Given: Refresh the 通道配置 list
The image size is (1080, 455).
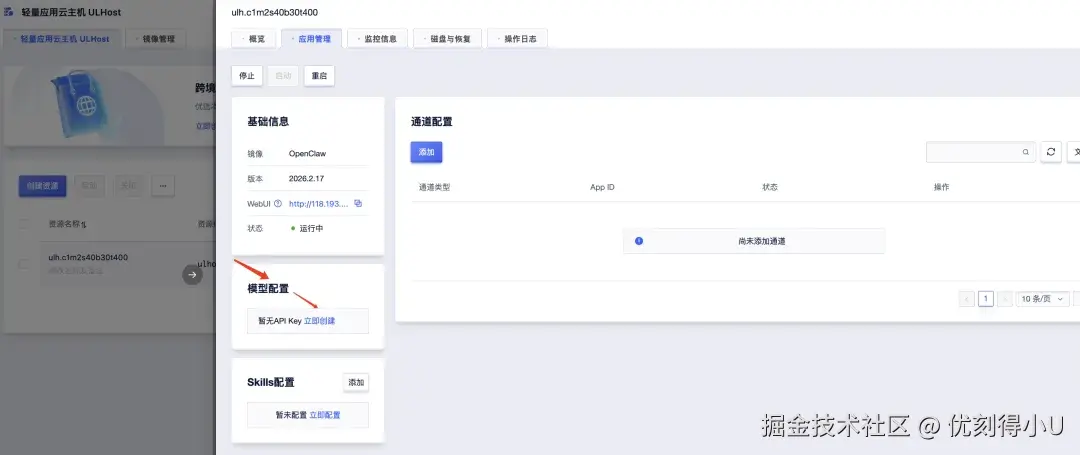Looking at the screenshot, I should (x=1050, y=152).
